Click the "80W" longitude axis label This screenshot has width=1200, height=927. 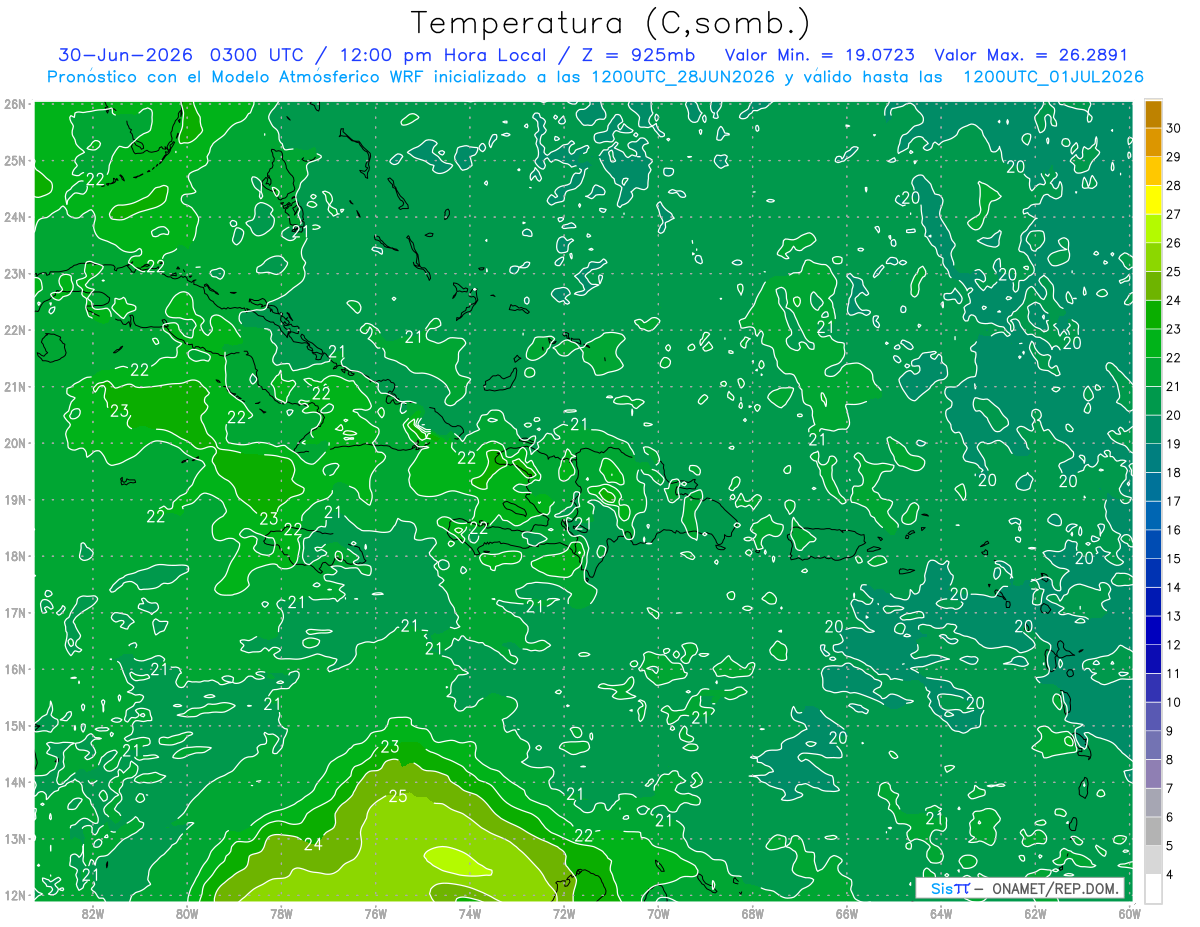186,912
